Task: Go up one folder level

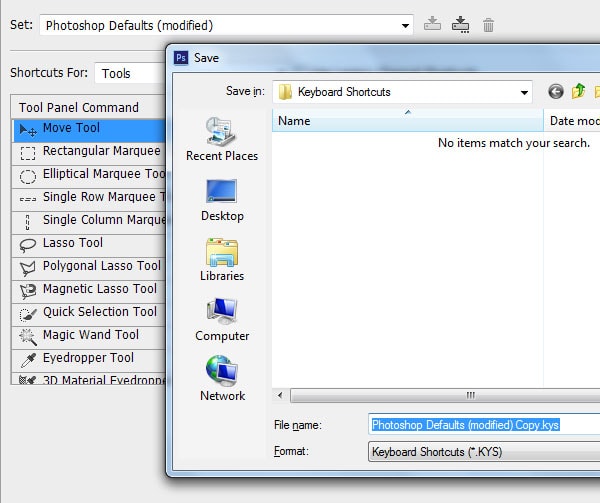Action: click(x=578, y=91)
